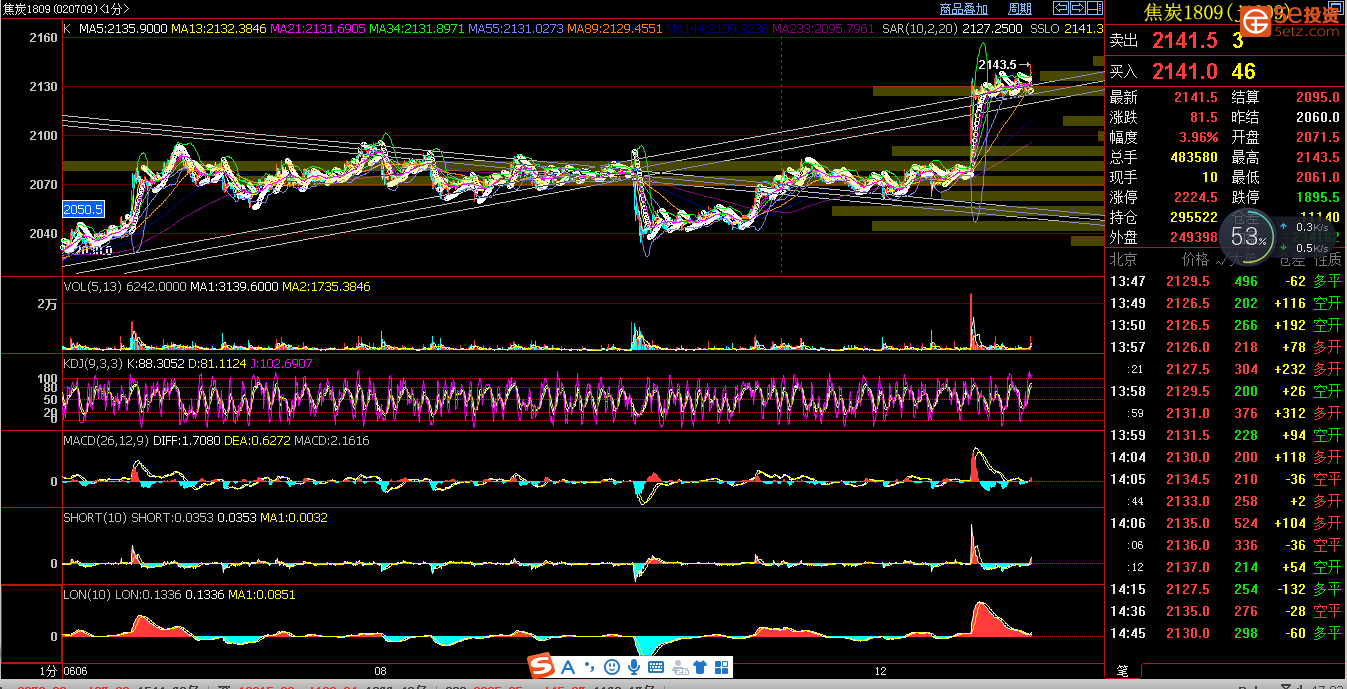The height and width of the screenshot is (689, 1347).
Task: Select the 笔 tab below the trade list
Action: tap(1122, 671)
